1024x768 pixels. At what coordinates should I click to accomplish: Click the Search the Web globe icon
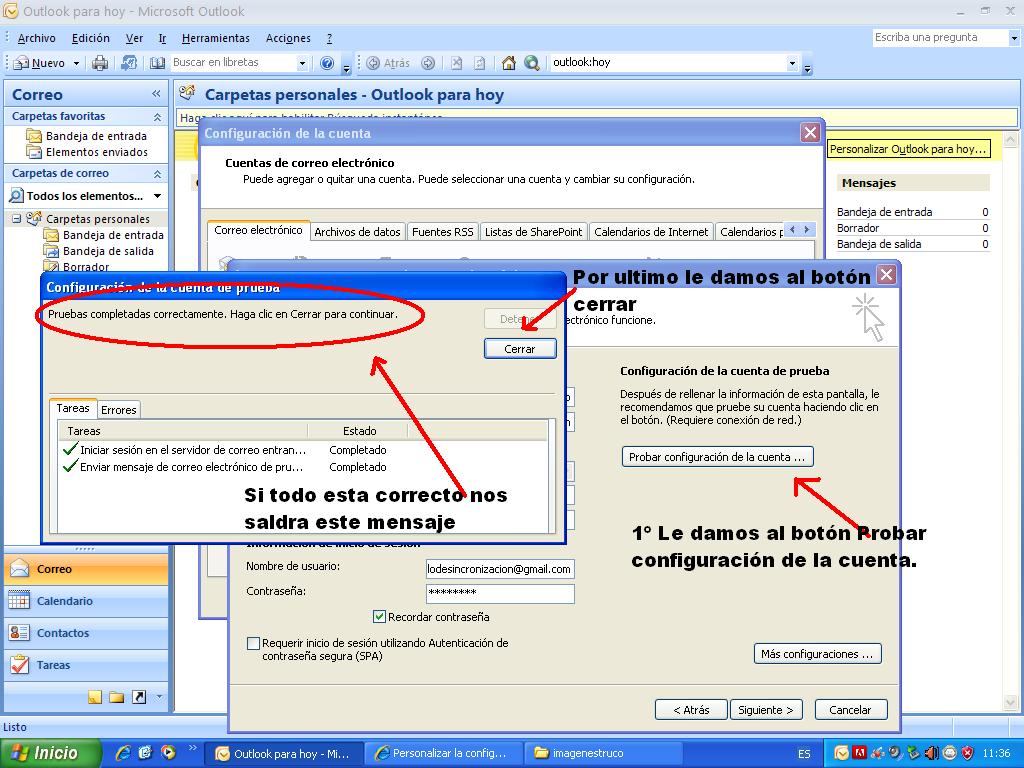click(x=532, y=63)
